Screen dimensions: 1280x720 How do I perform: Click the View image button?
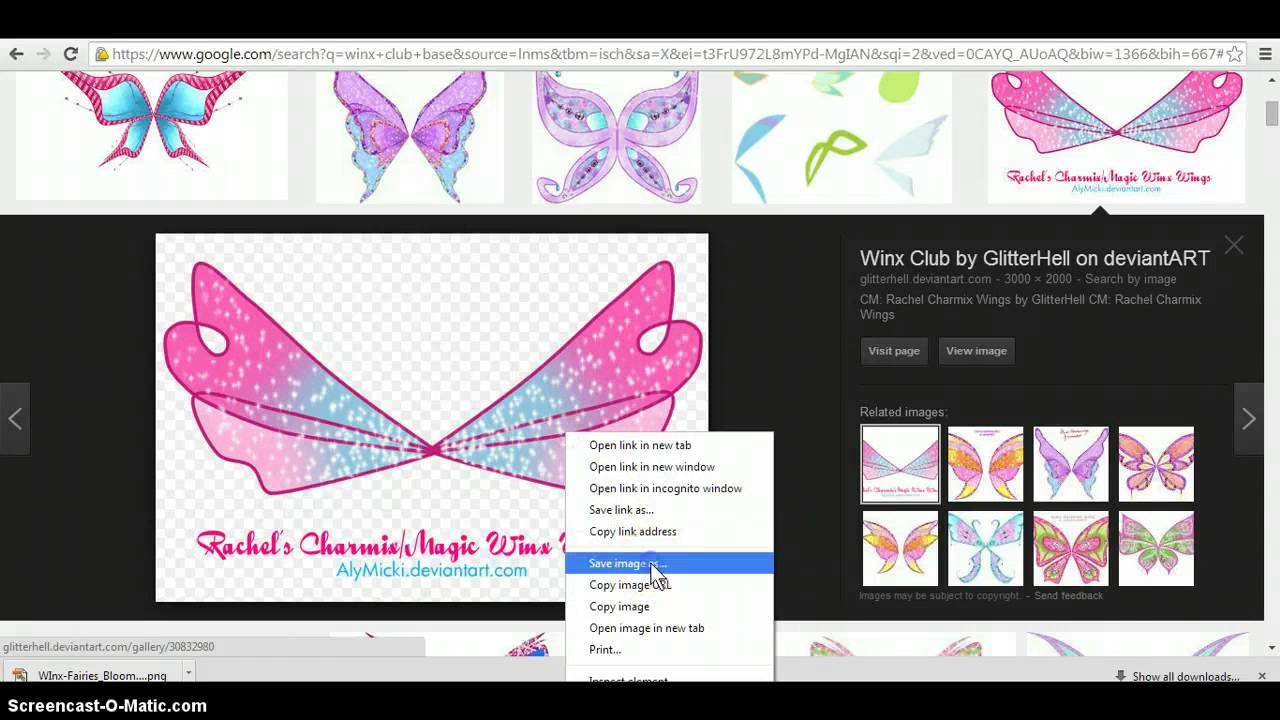click(976, 351)
